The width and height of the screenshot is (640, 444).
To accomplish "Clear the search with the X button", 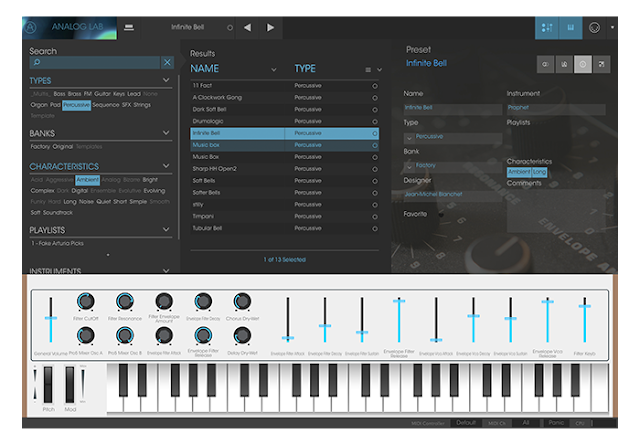I will click(167, 62).
